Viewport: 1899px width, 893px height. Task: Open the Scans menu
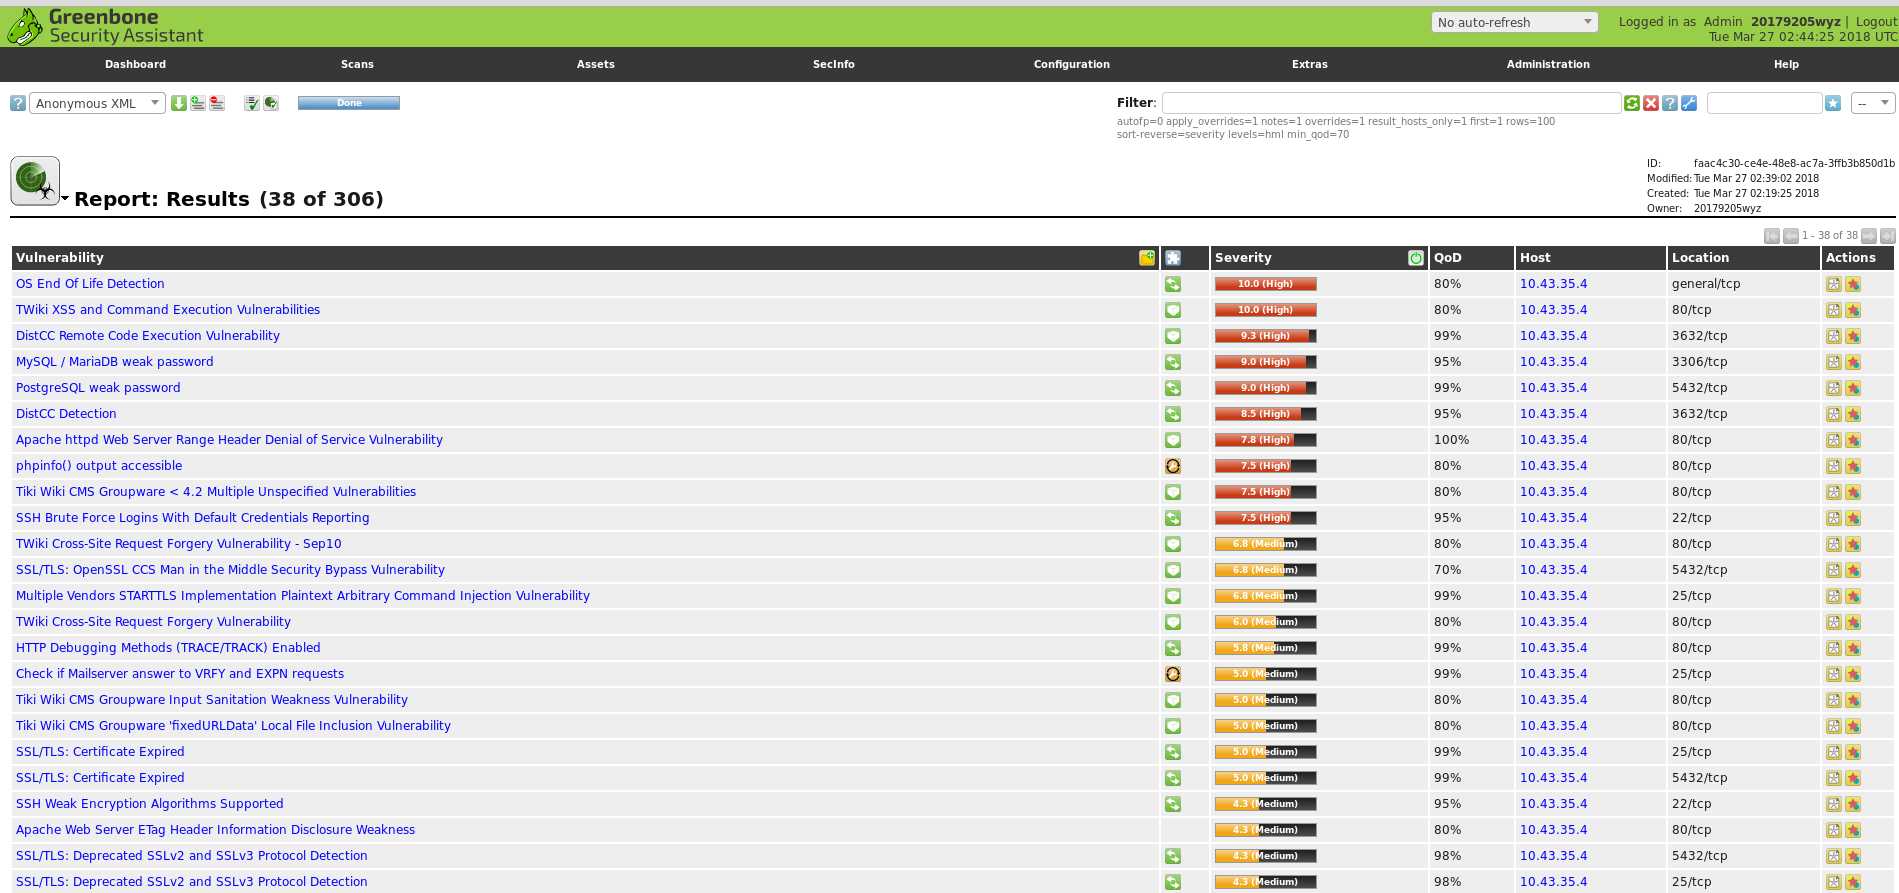coord(357,64)
